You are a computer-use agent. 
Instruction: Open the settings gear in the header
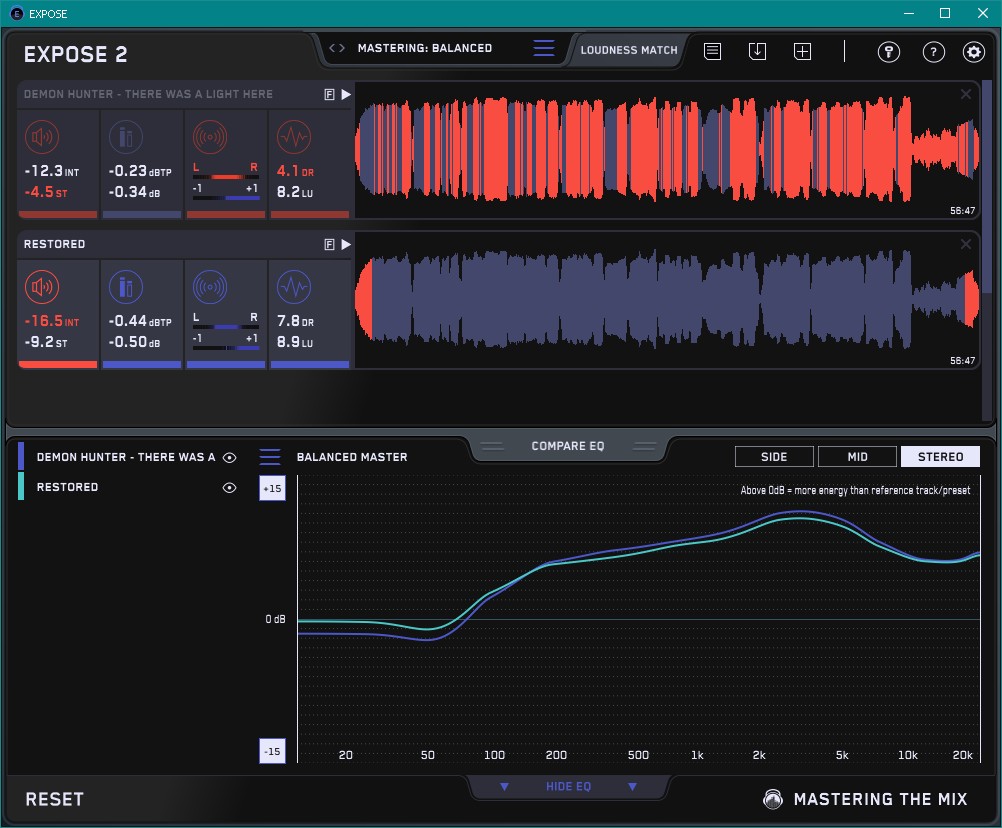(973, 52)
